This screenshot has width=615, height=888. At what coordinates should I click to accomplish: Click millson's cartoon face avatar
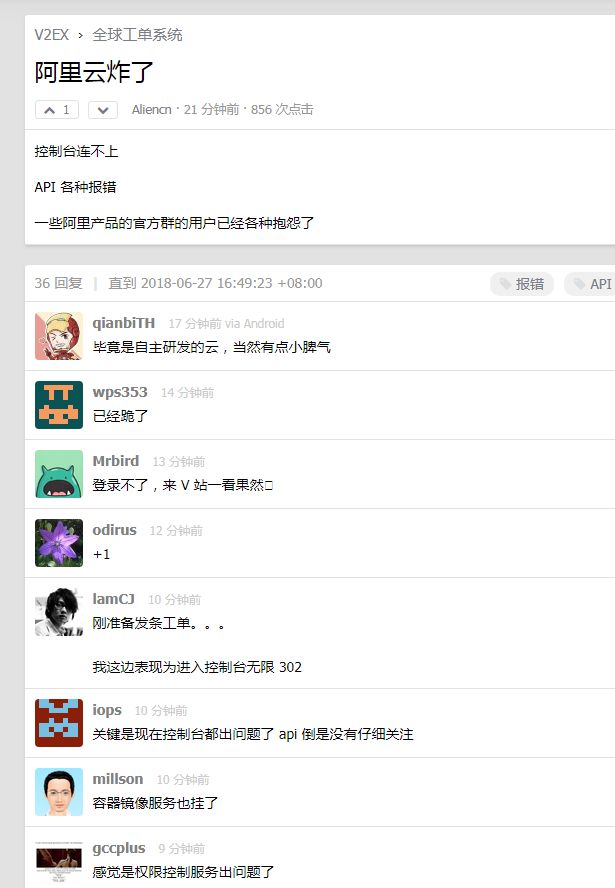coord(59,792)
